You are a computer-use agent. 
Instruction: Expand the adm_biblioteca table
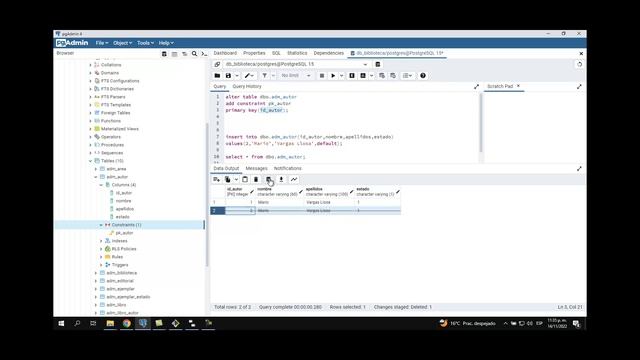(96, 273)
